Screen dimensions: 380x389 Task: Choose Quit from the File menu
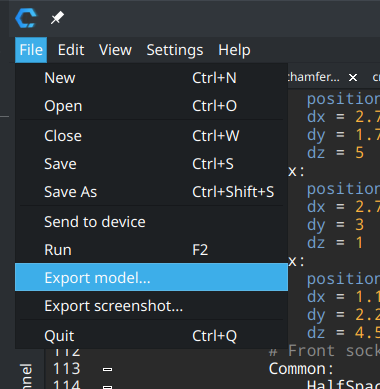tap(151, 336)
